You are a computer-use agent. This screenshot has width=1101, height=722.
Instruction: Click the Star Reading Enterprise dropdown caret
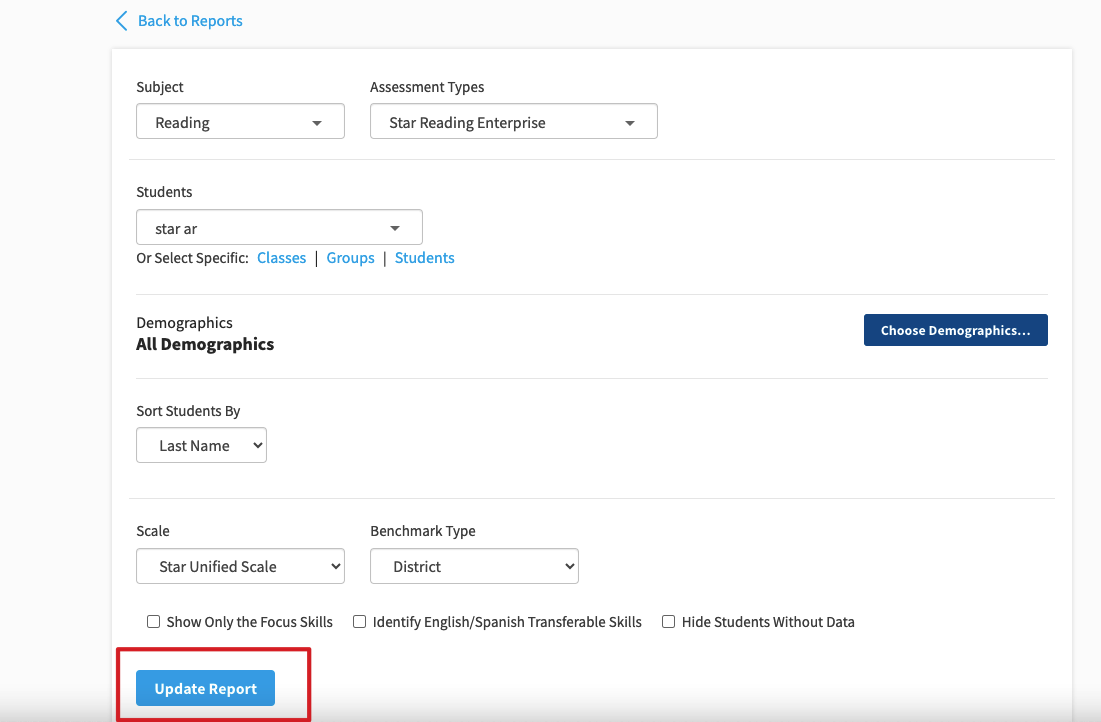click(630, 123)
